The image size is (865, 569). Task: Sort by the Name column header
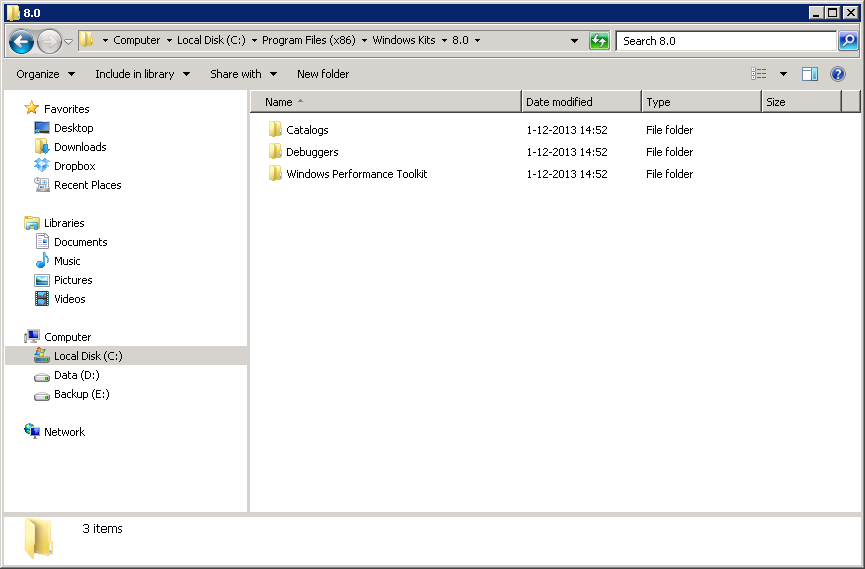tap(386, 102)
